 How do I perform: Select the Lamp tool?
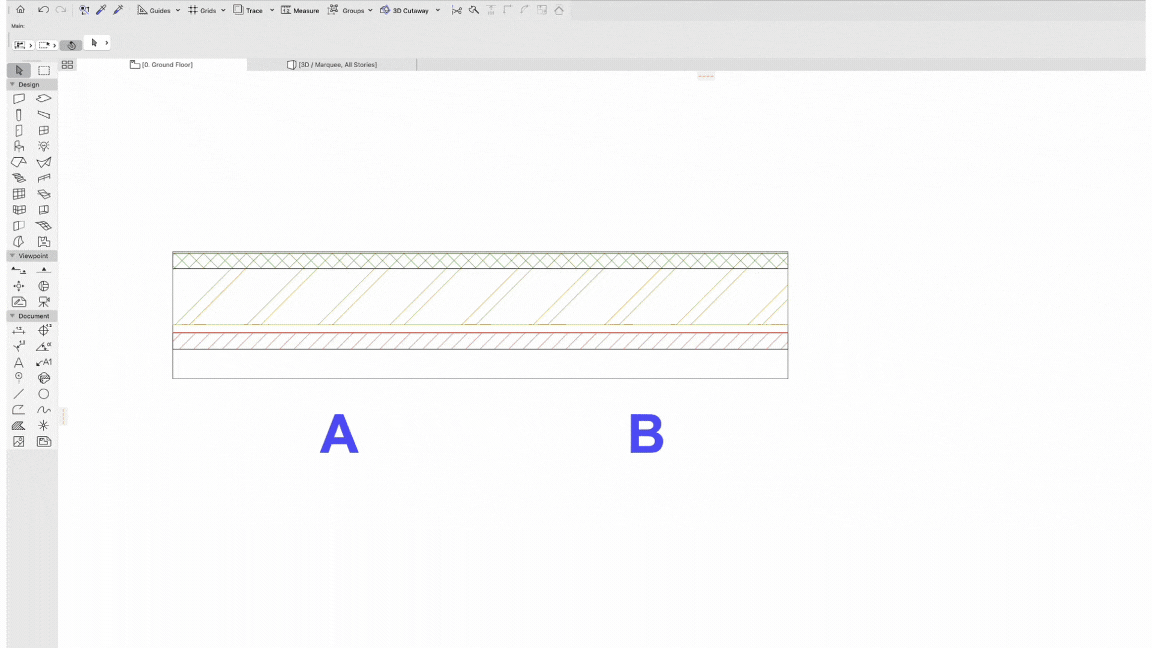point(44,146)
